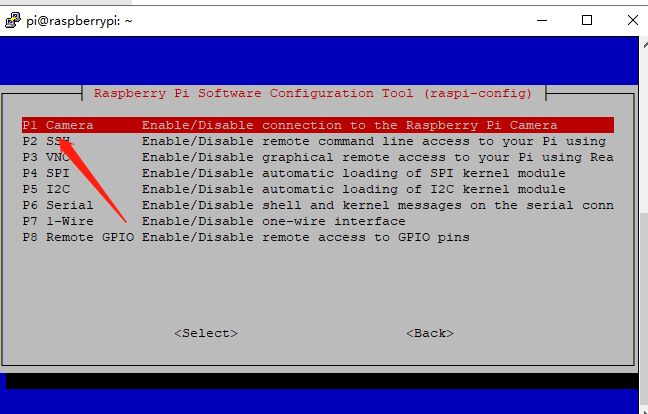
Task: Close the pi@raspberrypi window
Action: 633,20
